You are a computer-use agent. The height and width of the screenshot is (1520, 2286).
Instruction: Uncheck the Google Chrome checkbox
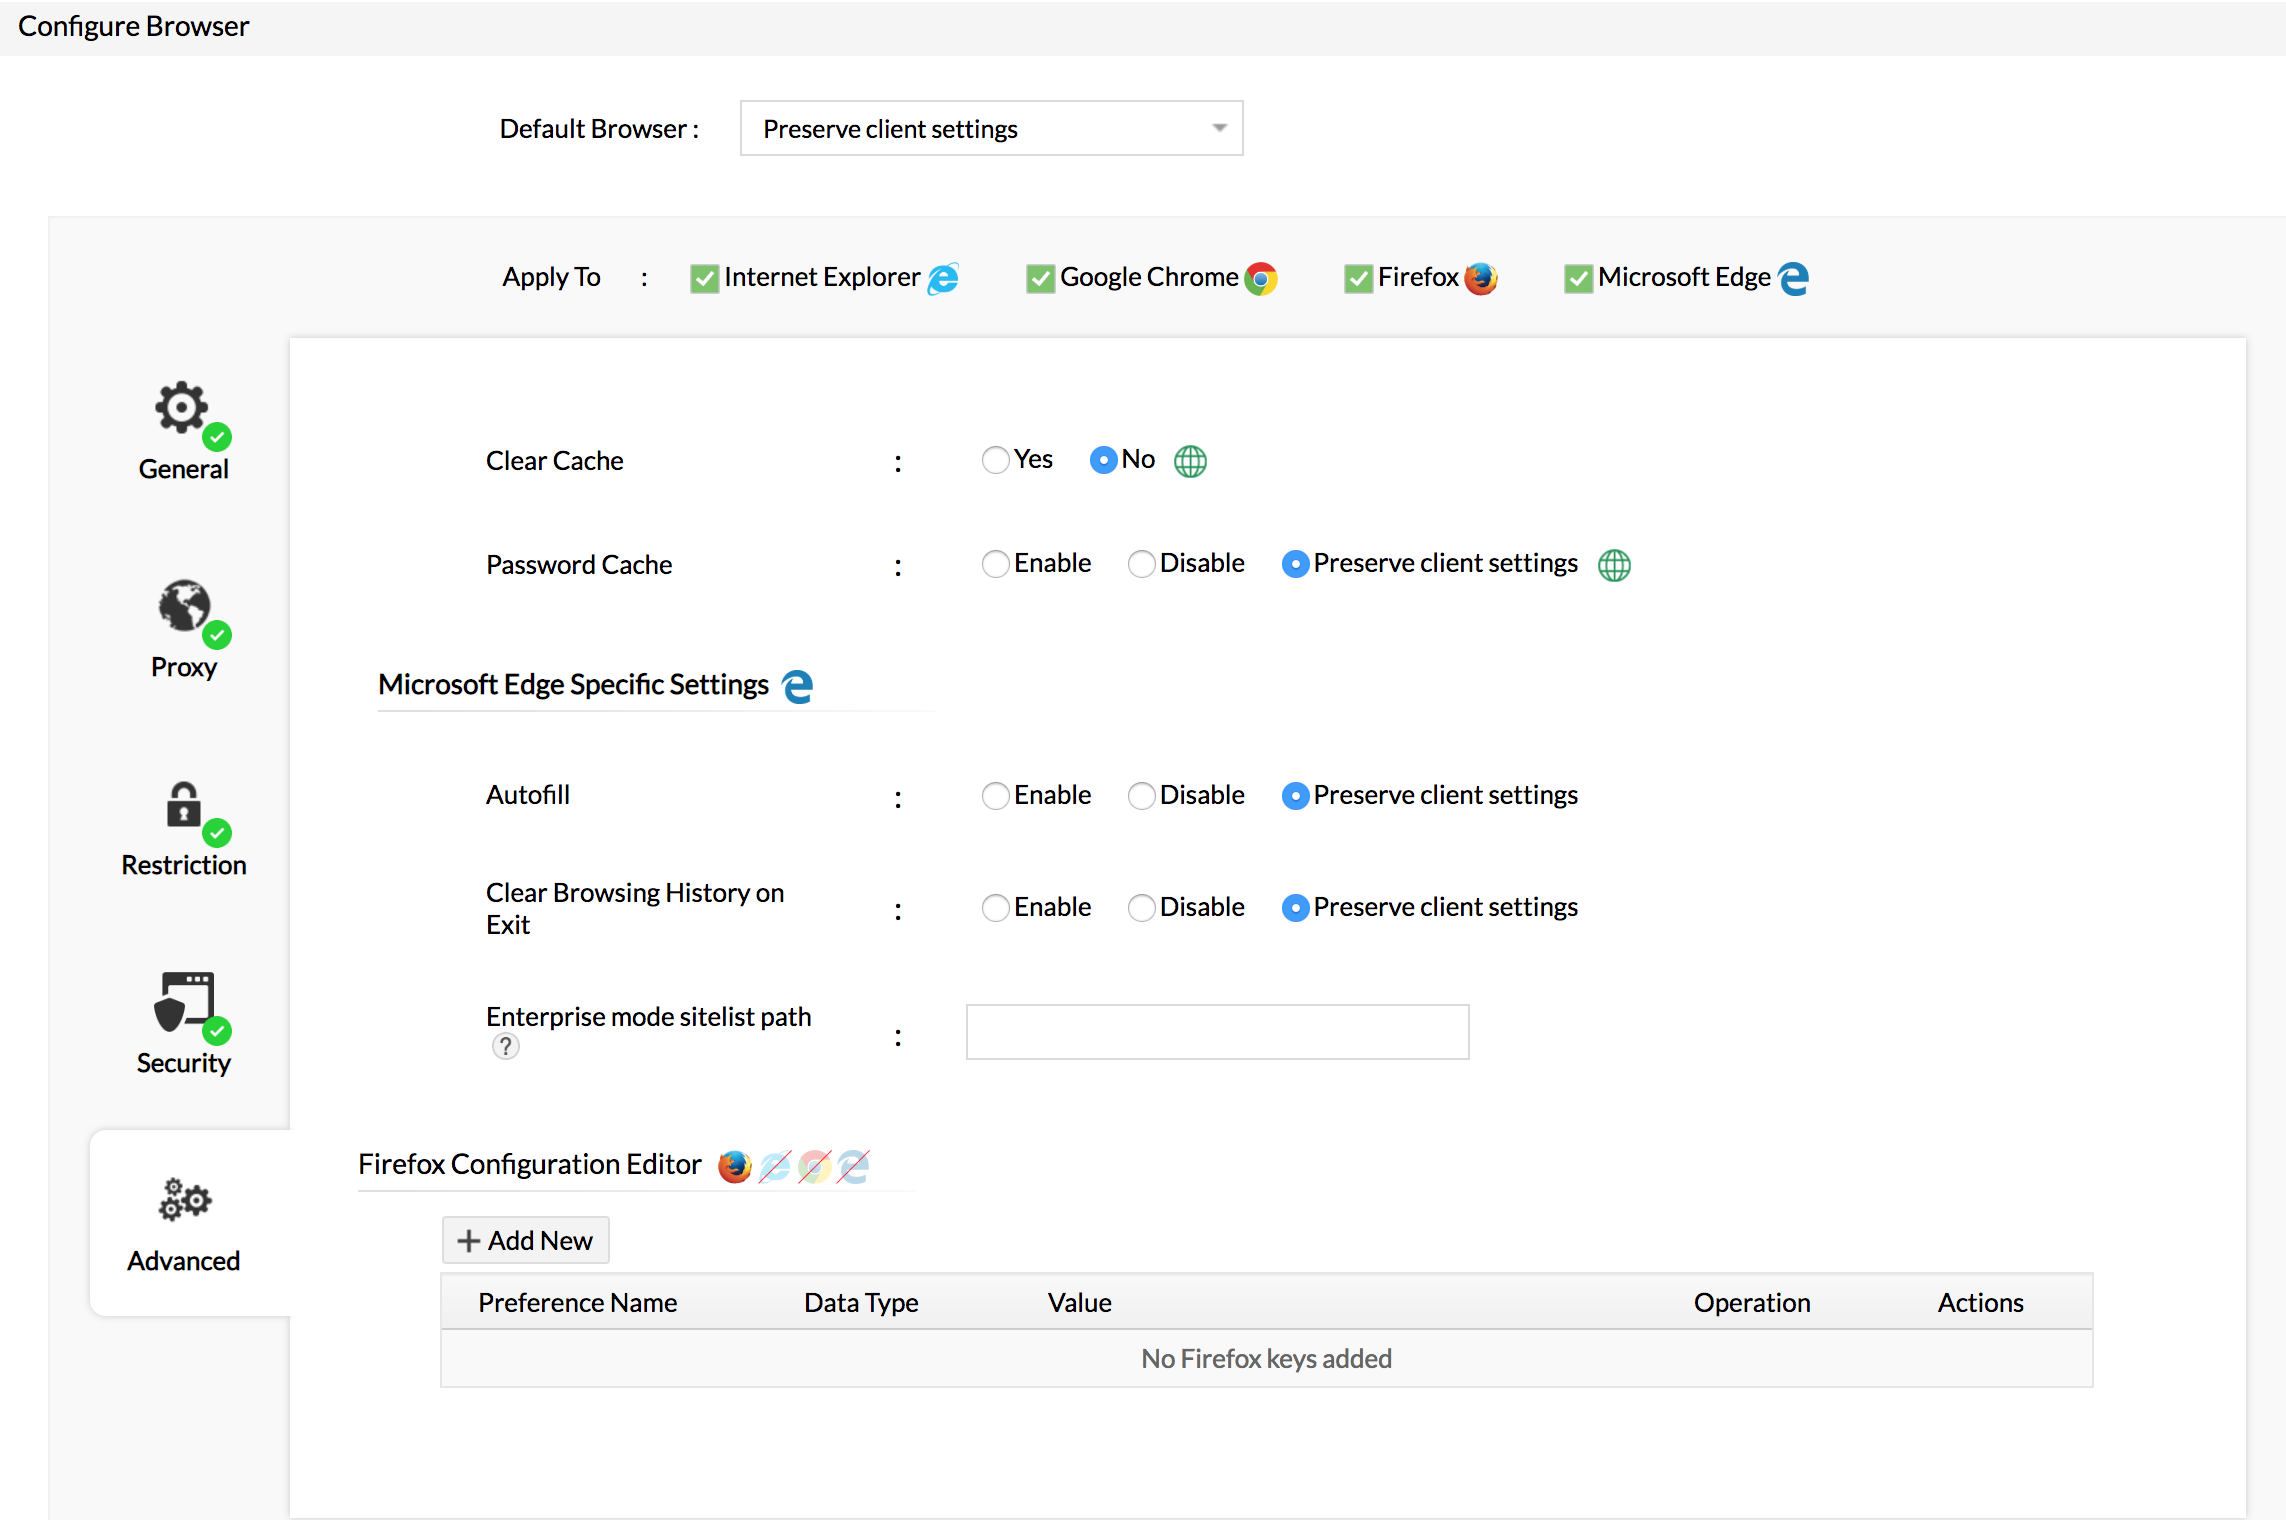1040,279
